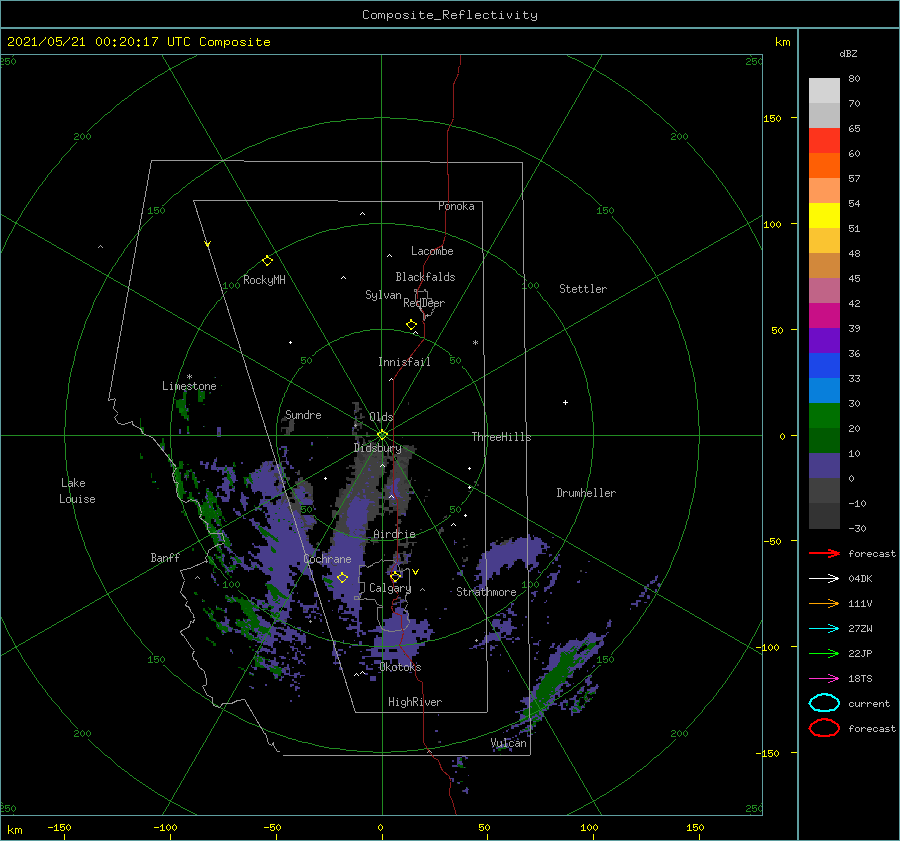Click the Innisfail town label

404,362
